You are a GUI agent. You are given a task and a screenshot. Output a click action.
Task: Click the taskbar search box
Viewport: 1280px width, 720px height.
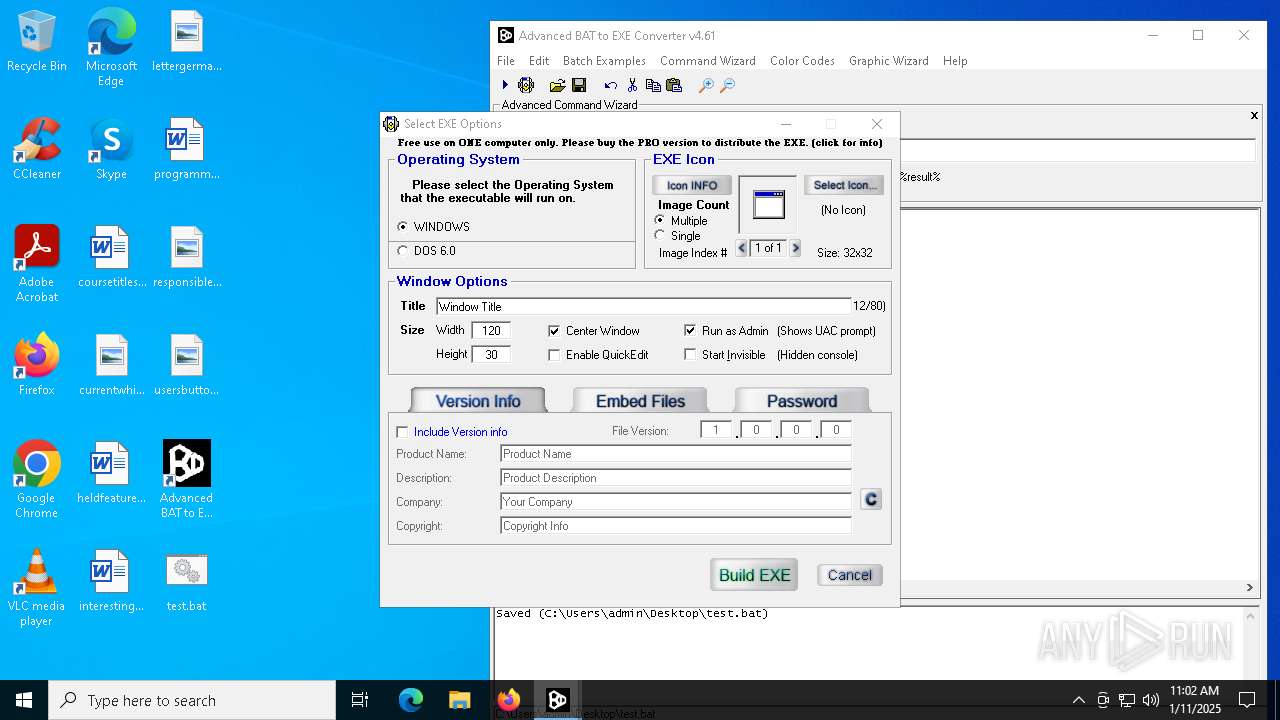pyautogui.click(x=192, y=700)
